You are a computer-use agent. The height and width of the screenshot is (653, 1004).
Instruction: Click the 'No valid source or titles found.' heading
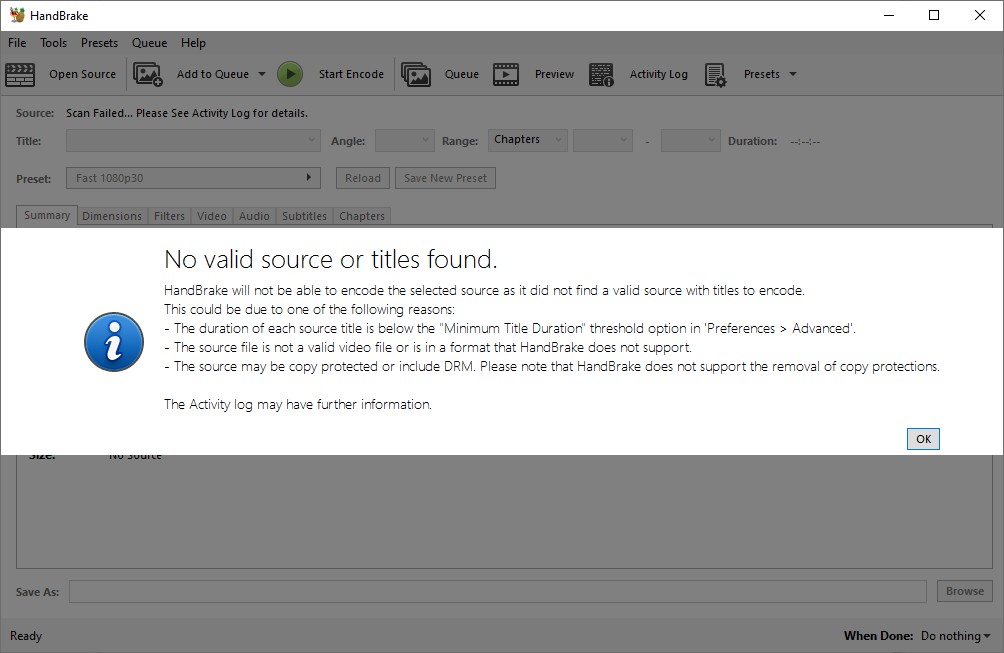pos(330,259)
